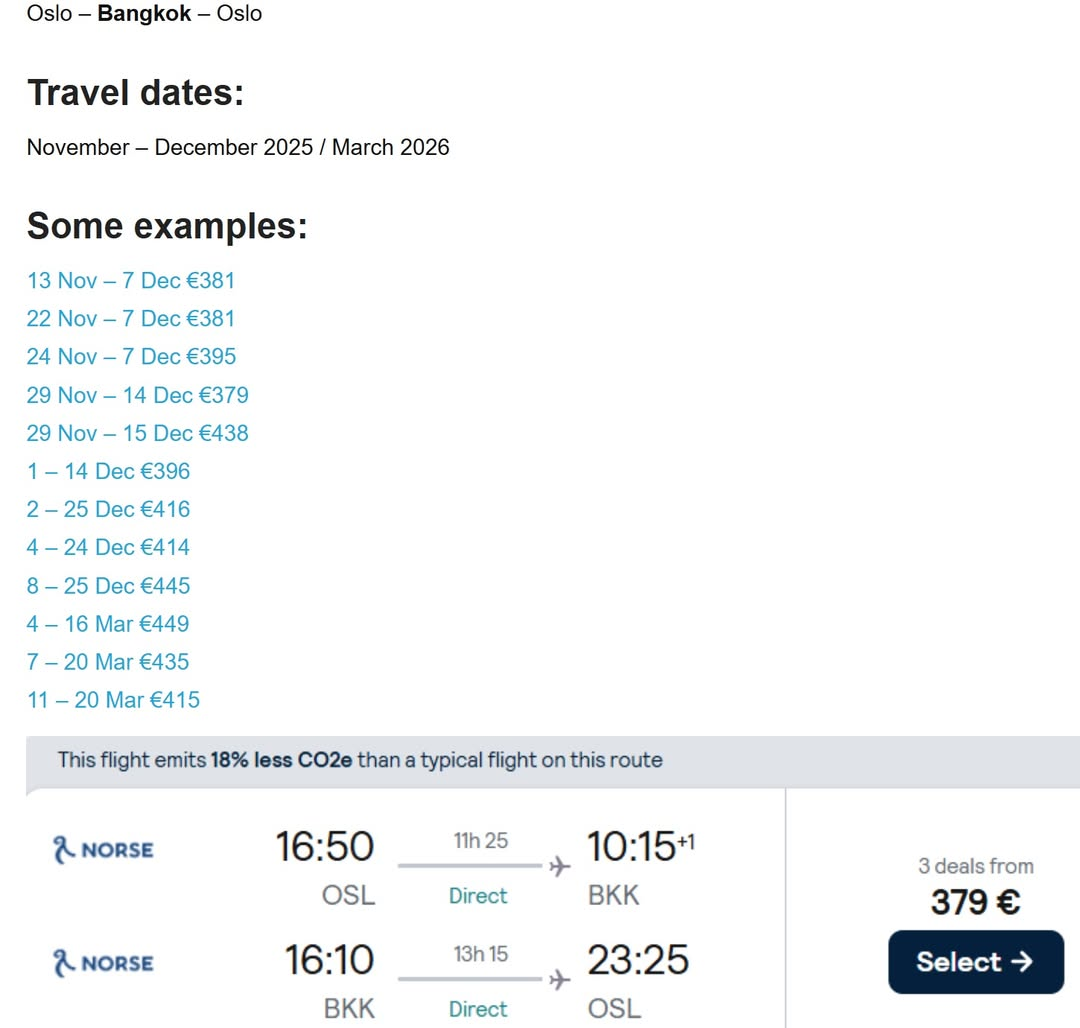This screenshot has width=1080, height=1028.
Task: Click the CO2e emissions info banner
Action: click(x=360, y=760)
